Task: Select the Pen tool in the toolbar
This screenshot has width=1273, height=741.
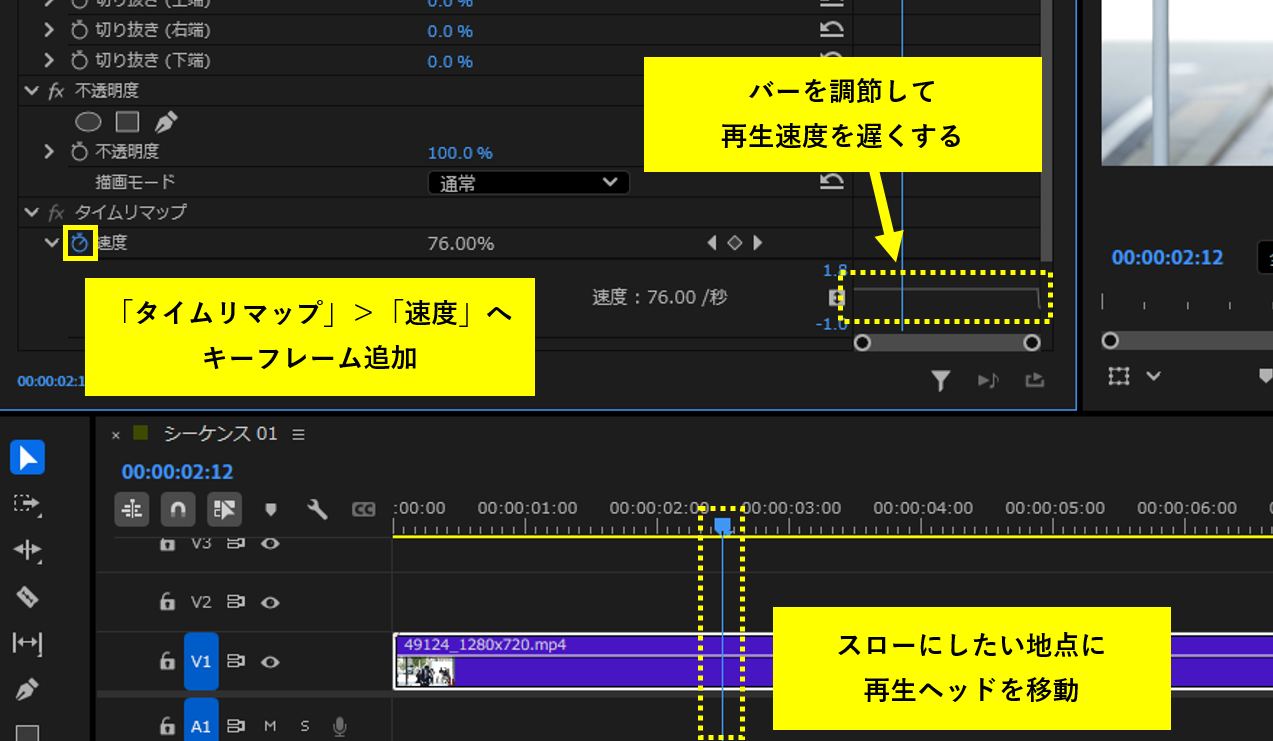Action: [x=27, y=689]
